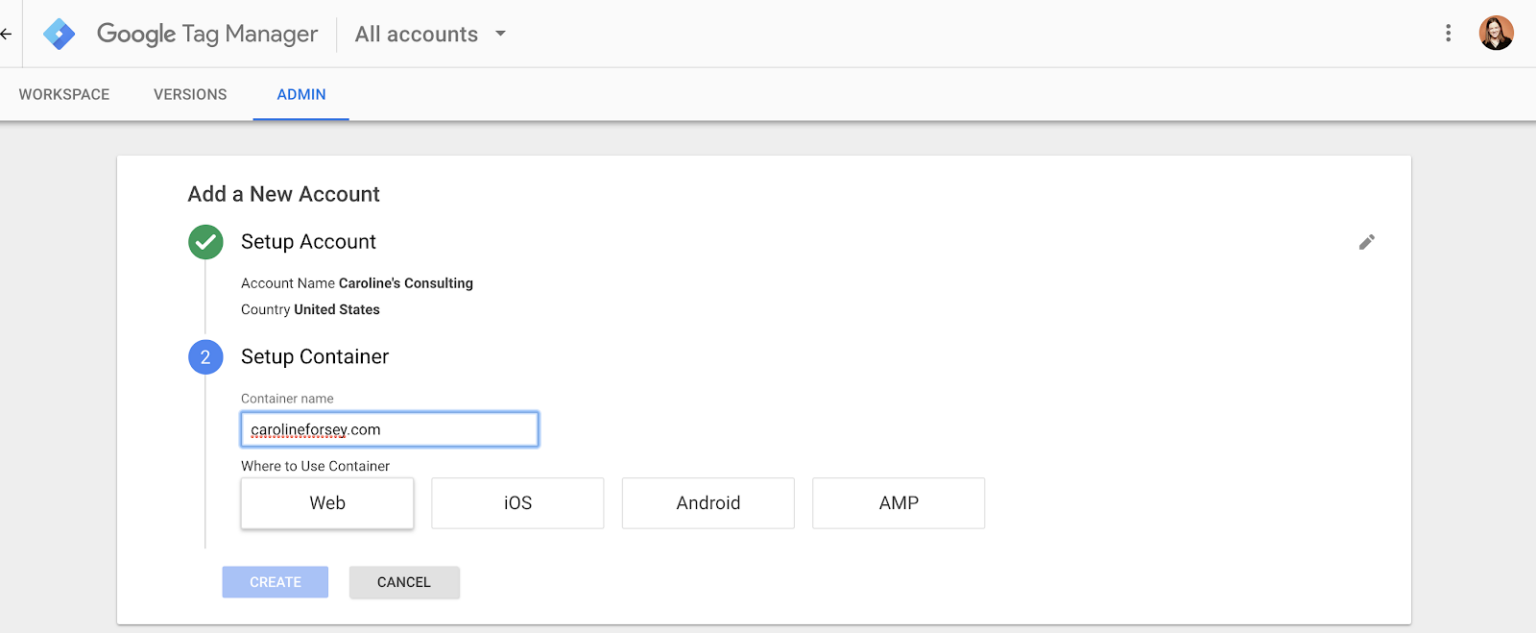This screenshot has height=633, width=1536.
Task: Click the profile avatar picture
Action: click(x=1496, y=32)
